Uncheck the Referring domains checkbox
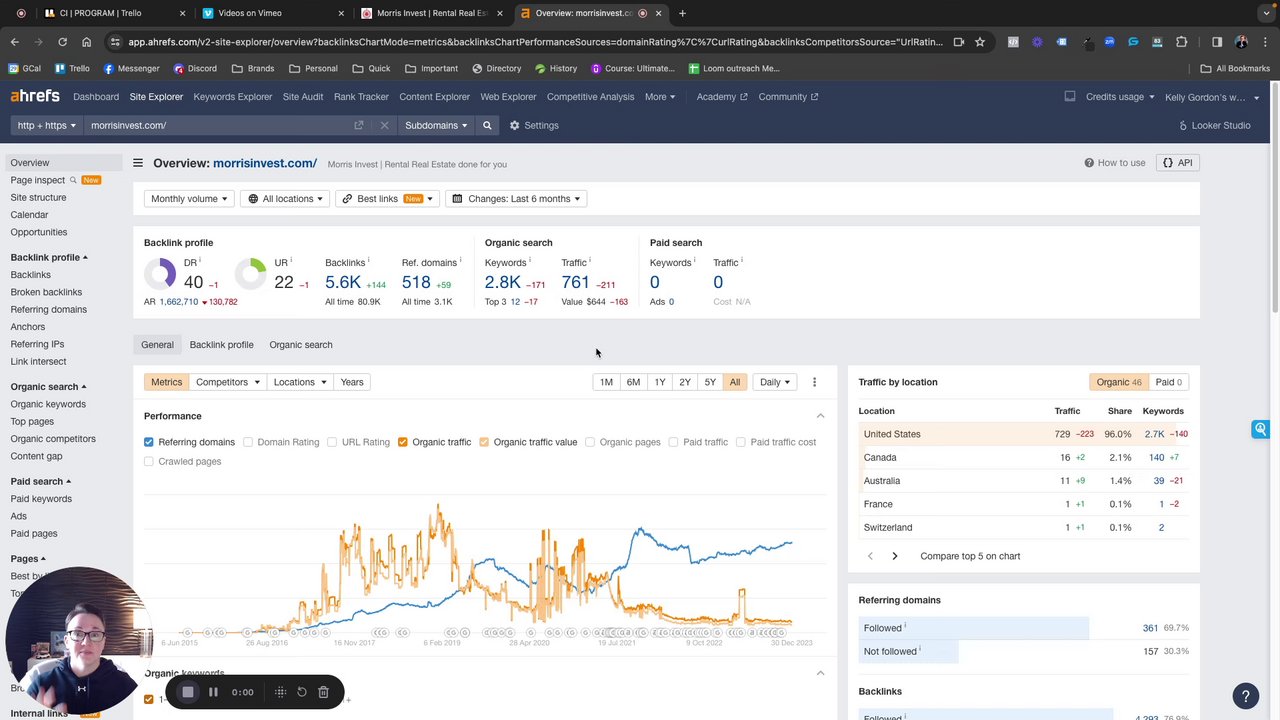This screenshot has width=1280, height=720. point(149,442)
